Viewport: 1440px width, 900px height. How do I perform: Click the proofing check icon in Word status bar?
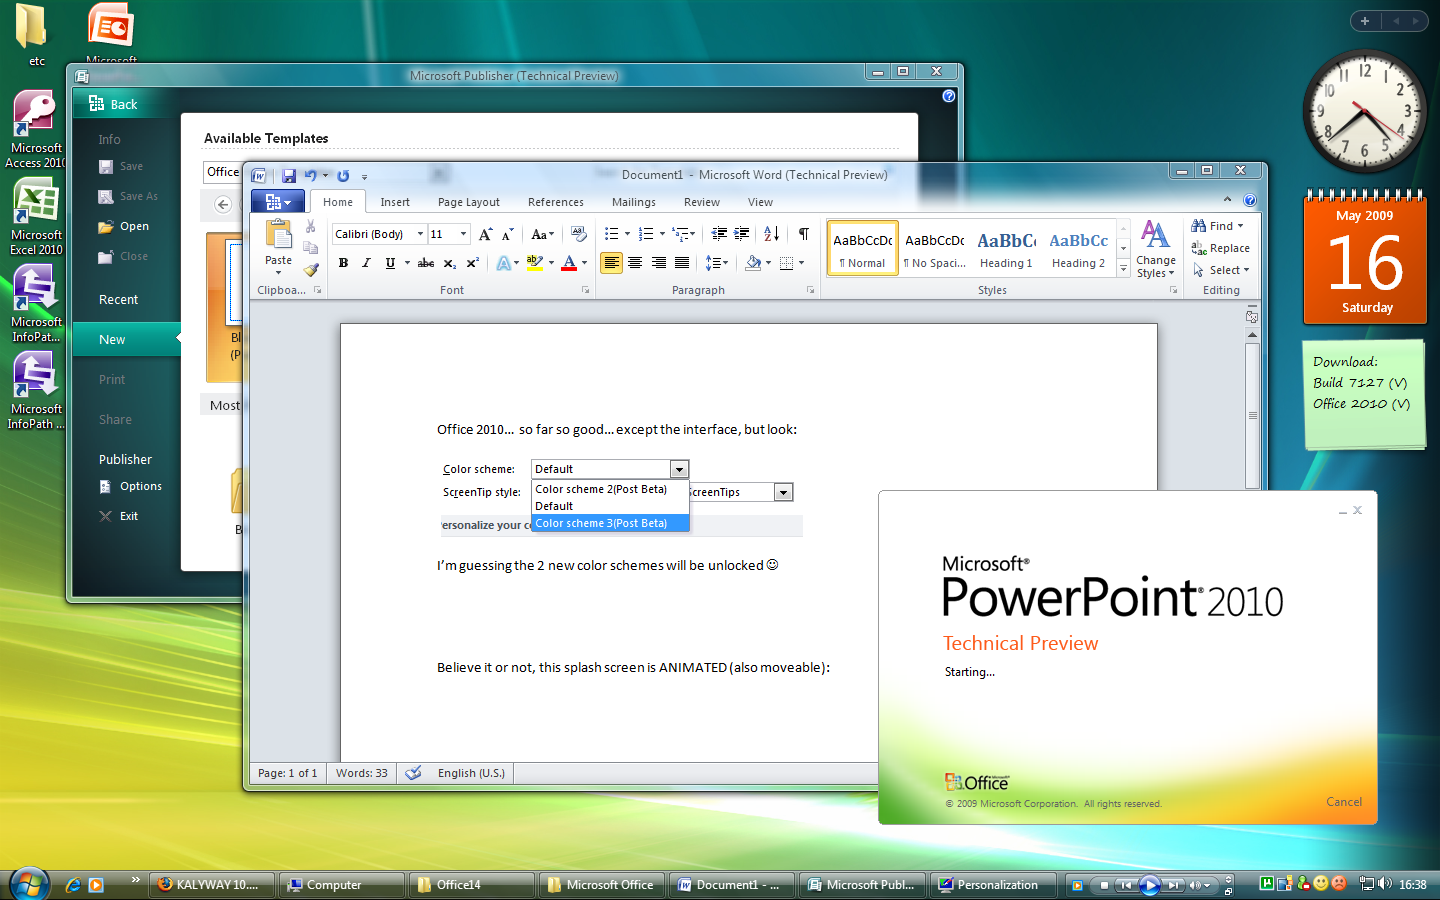point(413,773)
